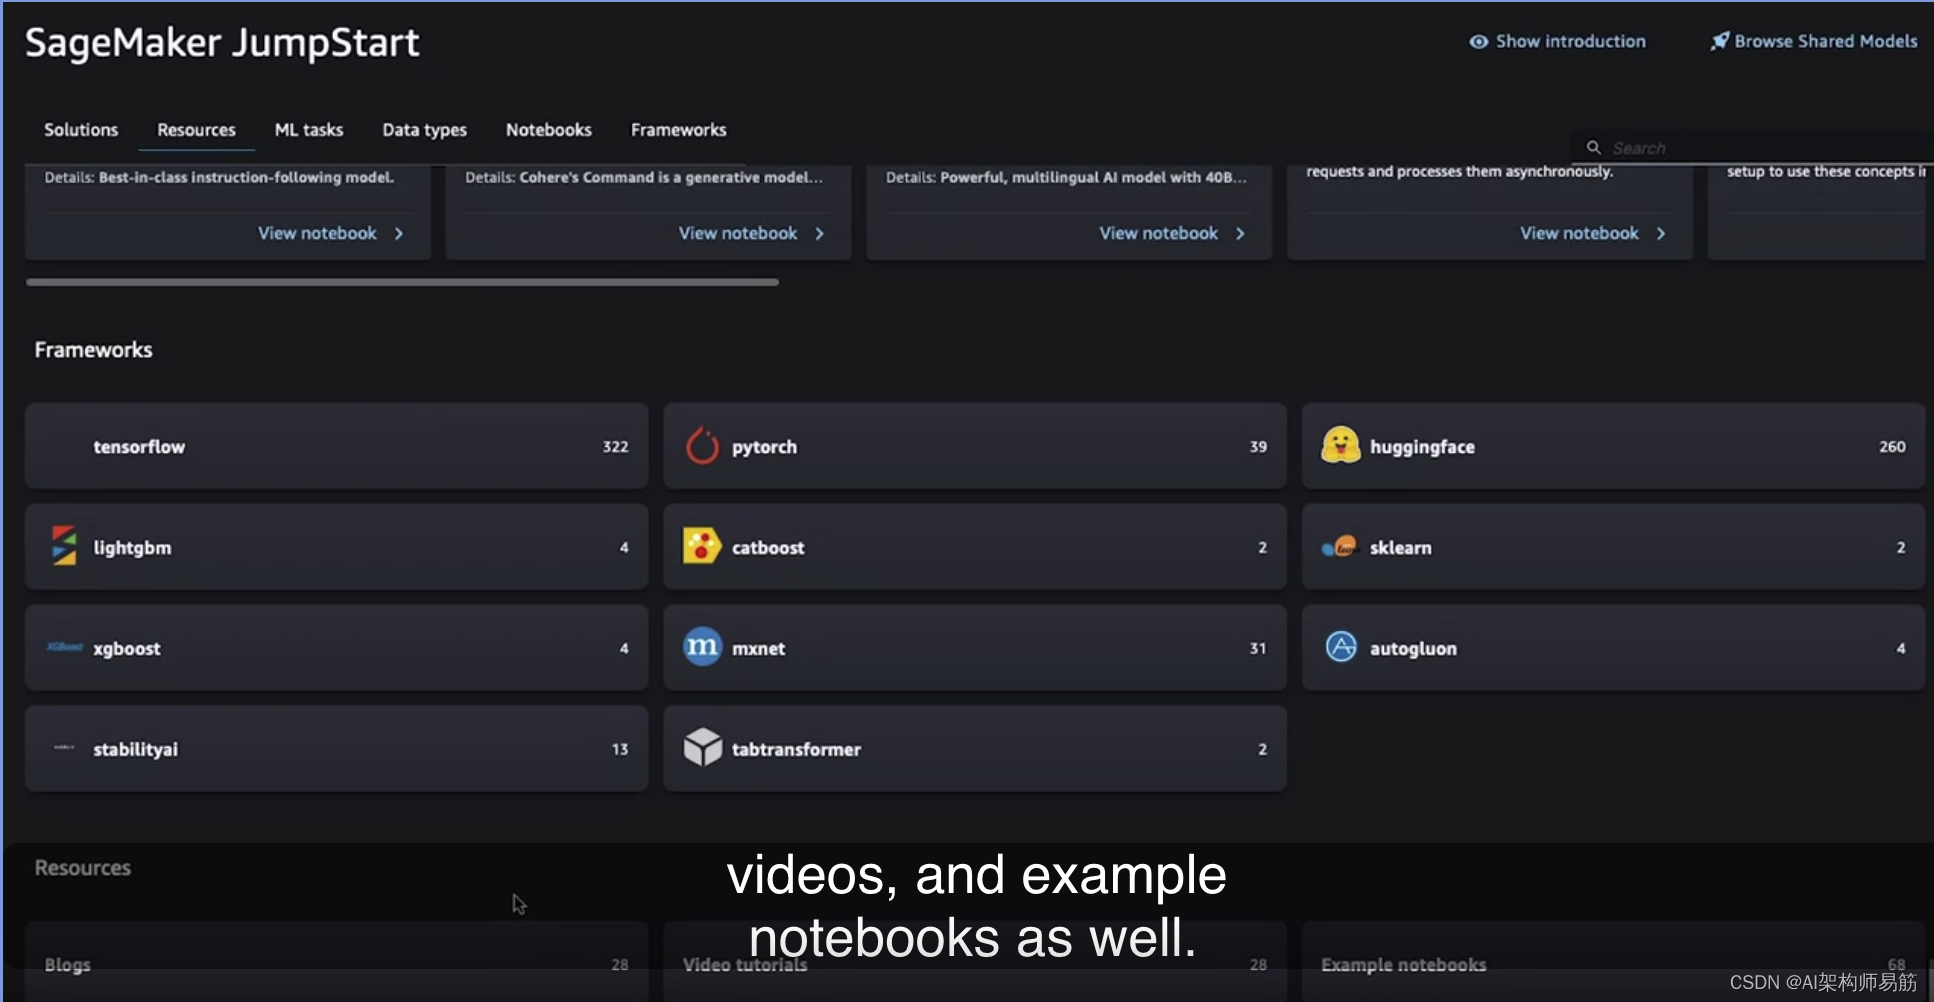1934x1002 pixels.
Task: Click the horizontal scrollbar under notebook cards
Action: [x=402, y=282]
